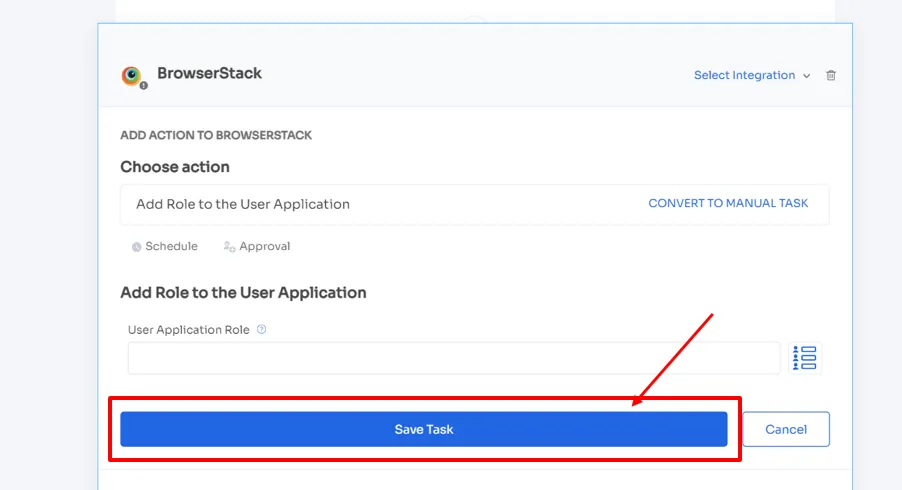This screenshot has width=902, height=490.
Task: Click the approval people icon
Action: (230, 247)
